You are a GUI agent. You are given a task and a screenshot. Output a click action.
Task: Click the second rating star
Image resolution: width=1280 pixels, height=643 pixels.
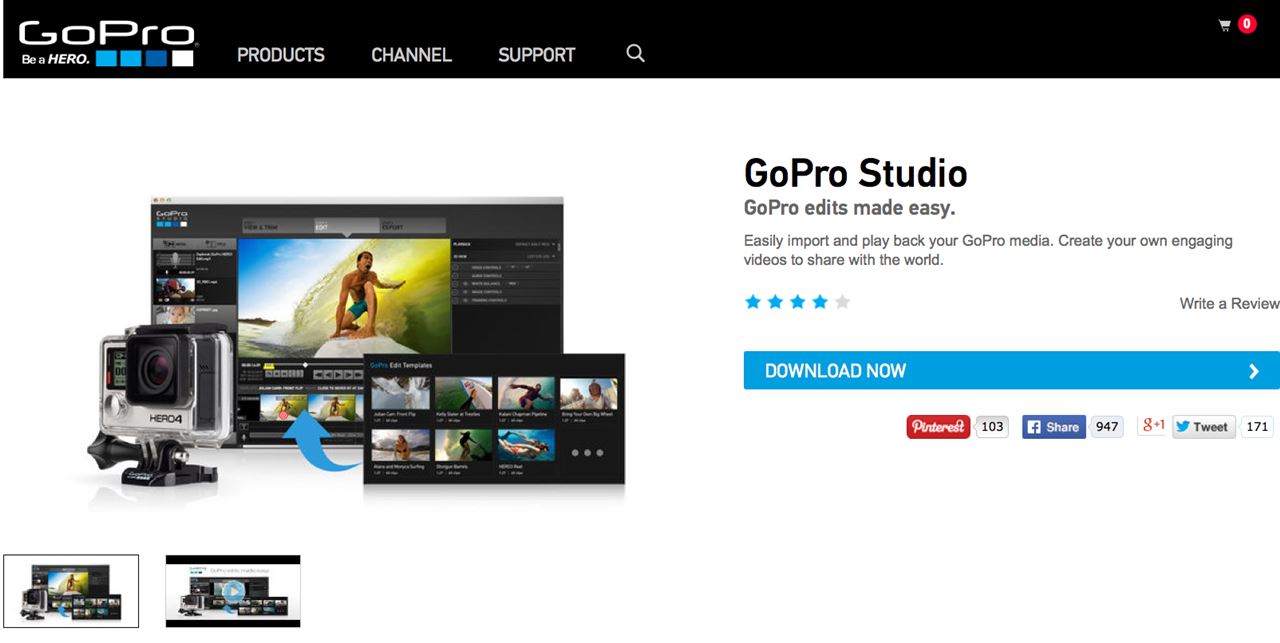coord(775,302)
